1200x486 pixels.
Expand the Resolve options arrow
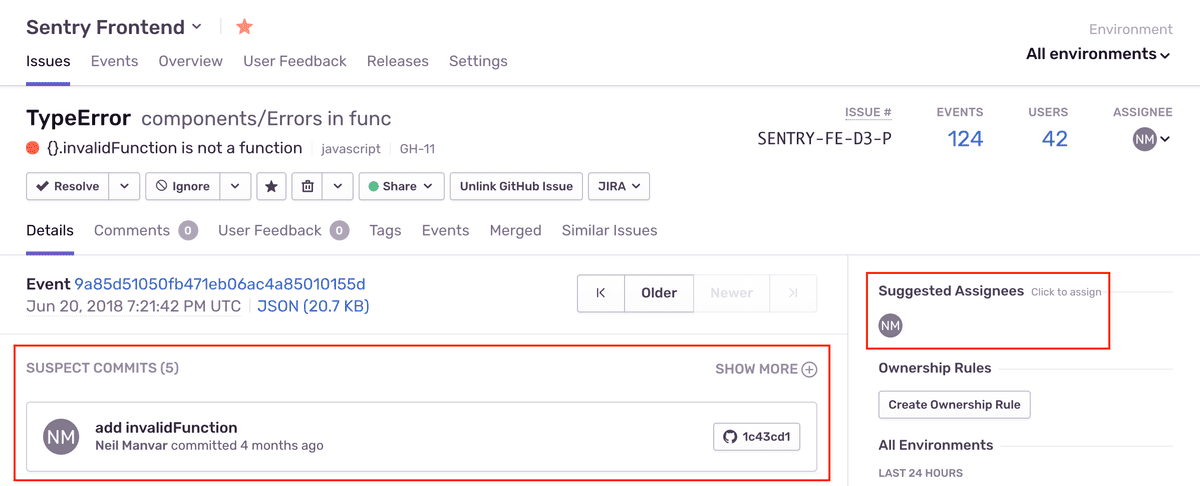pyautogui.click(x=124, y=186)
